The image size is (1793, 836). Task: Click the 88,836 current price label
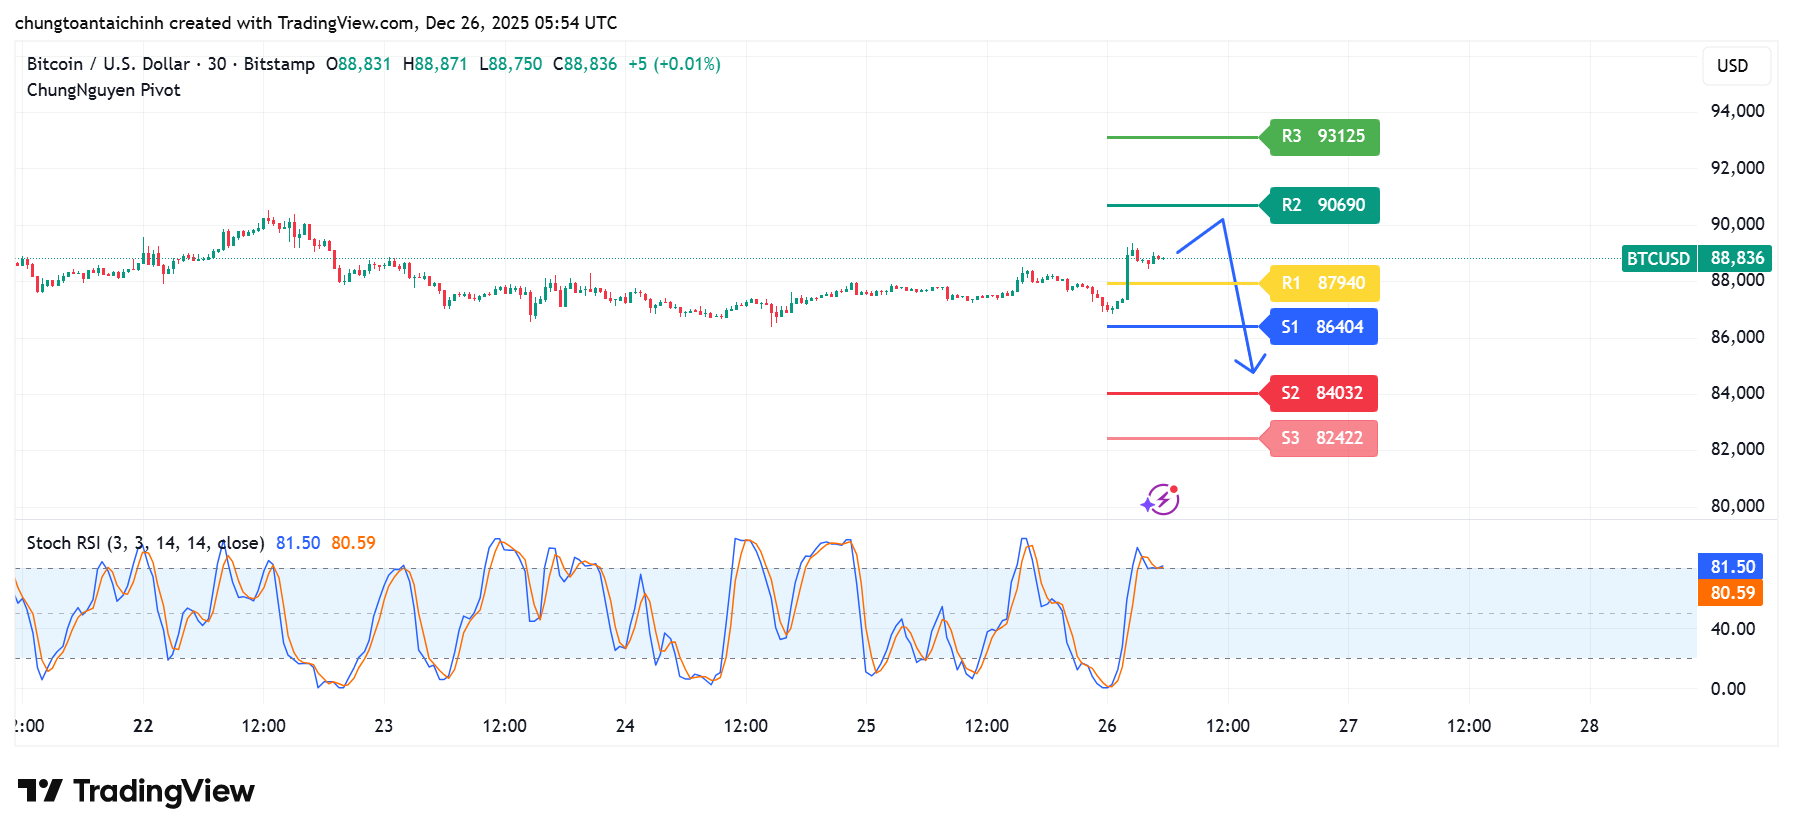tap(1737, 259)
